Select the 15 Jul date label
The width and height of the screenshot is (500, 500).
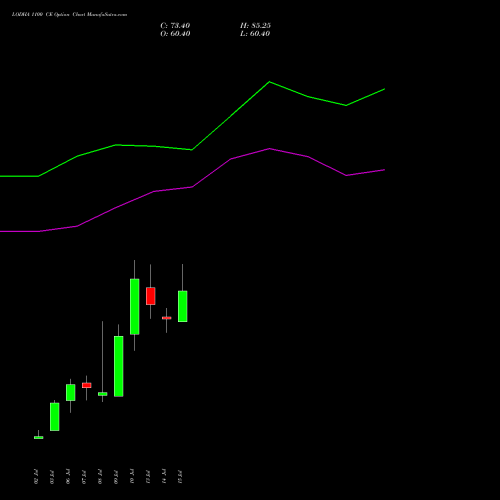180,477
